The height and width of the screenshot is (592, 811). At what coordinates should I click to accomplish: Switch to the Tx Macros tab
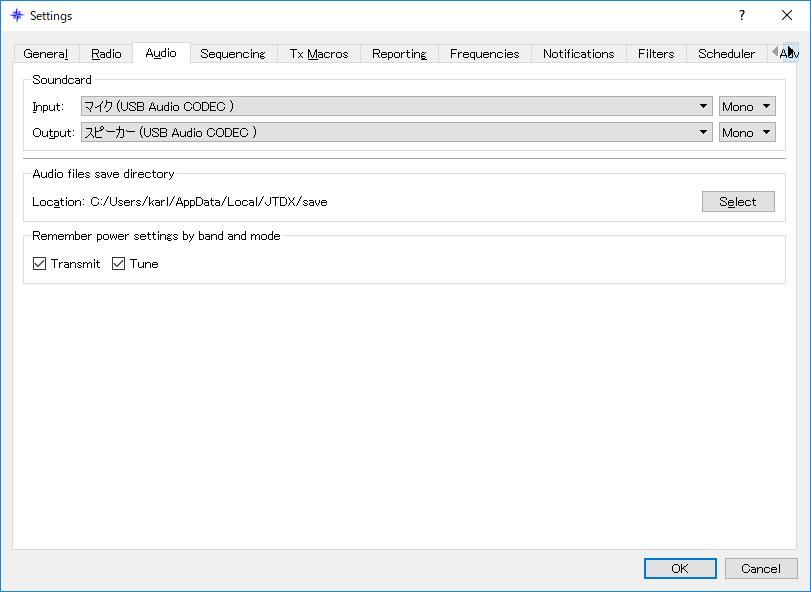coord(319,54)
